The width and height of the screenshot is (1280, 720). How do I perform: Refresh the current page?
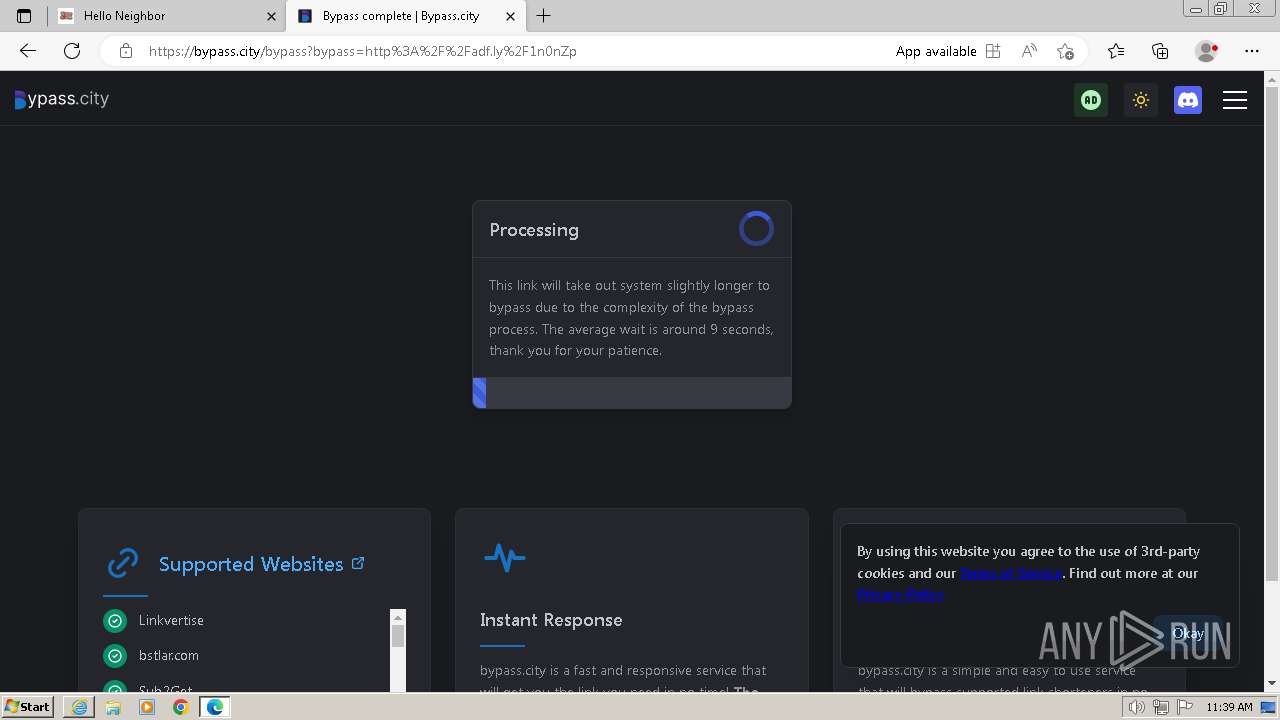click(72, 51)
